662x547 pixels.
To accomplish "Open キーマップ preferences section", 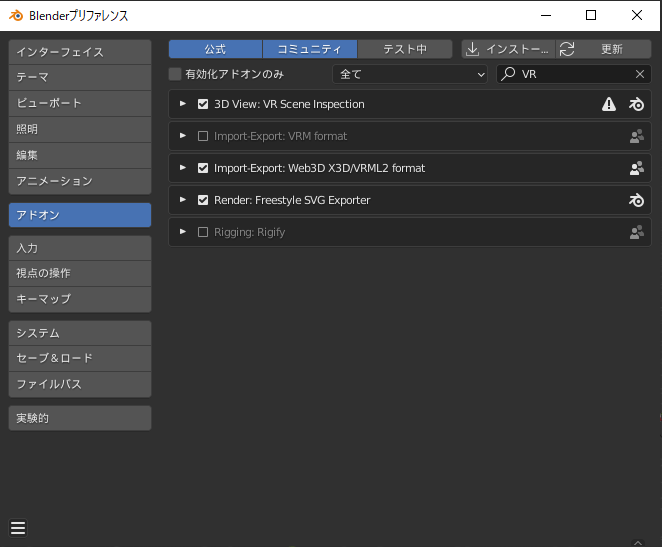I will pos(80,300).
